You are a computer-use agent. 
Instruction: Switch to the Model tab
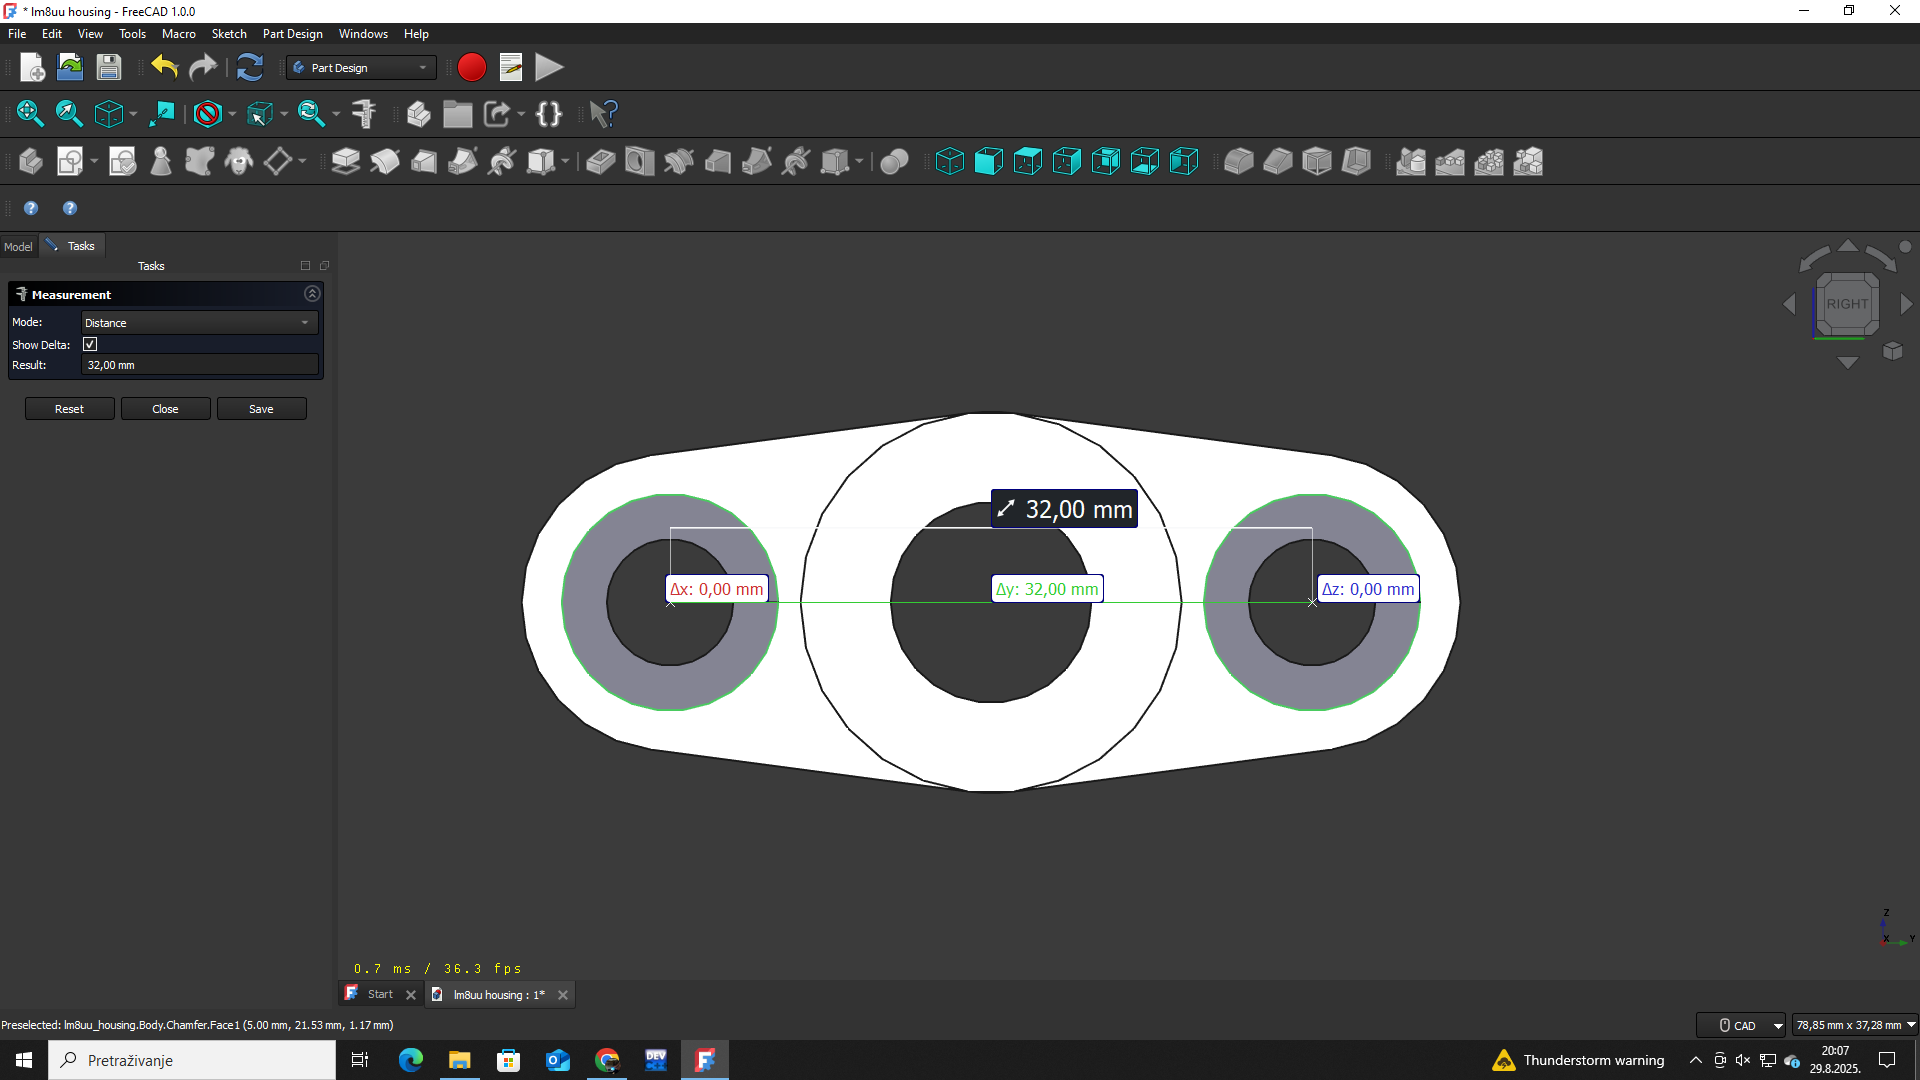[x=18, y=247]
